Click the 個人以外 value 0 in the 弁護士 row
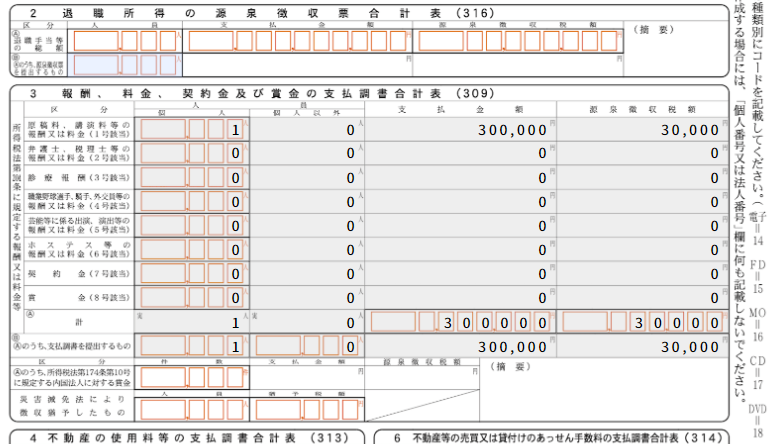 click(350, 154)
